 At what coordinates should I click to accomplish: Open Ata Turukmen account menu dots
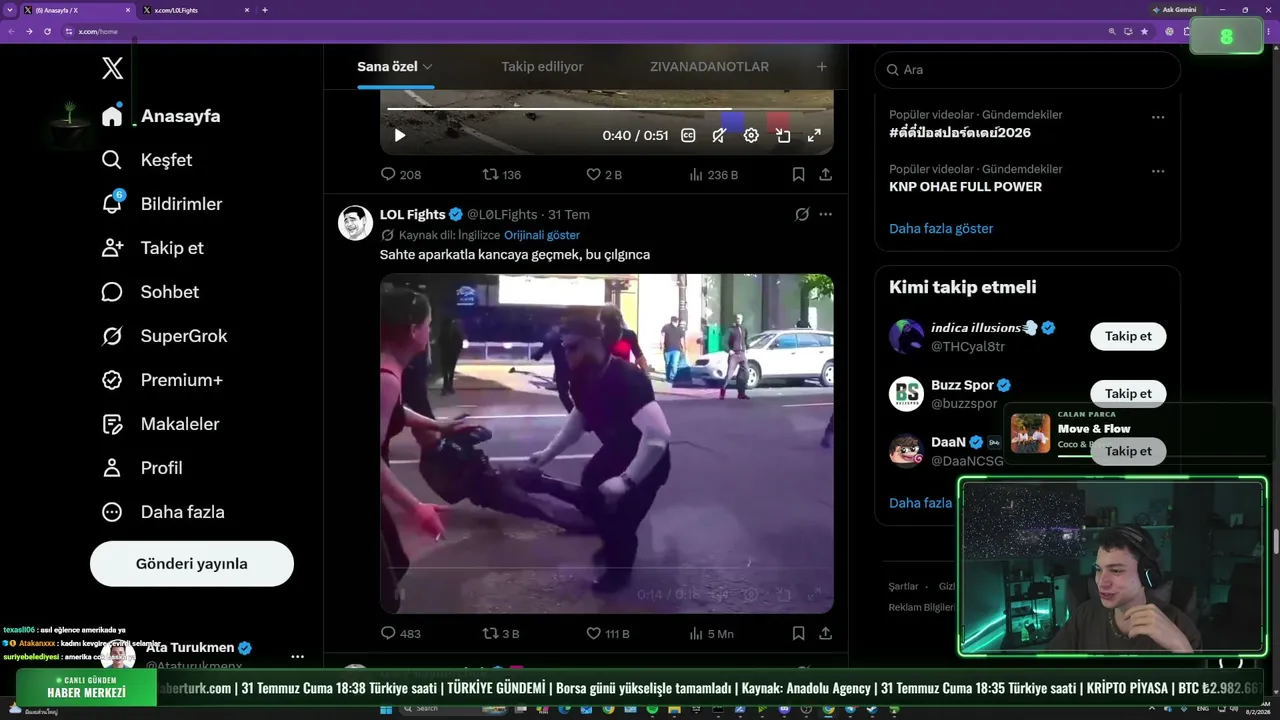click(297, 657)
